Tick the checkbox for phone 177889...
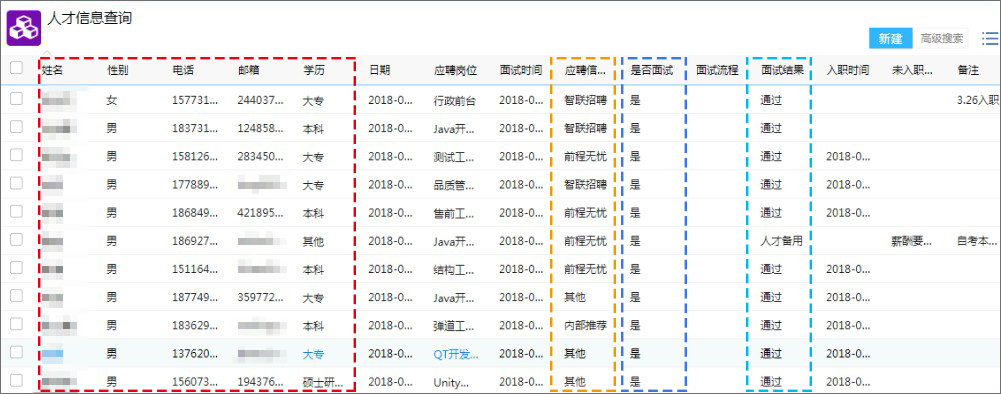Image resolution: width=1001 pixels, height=394 pixels. 17,183
